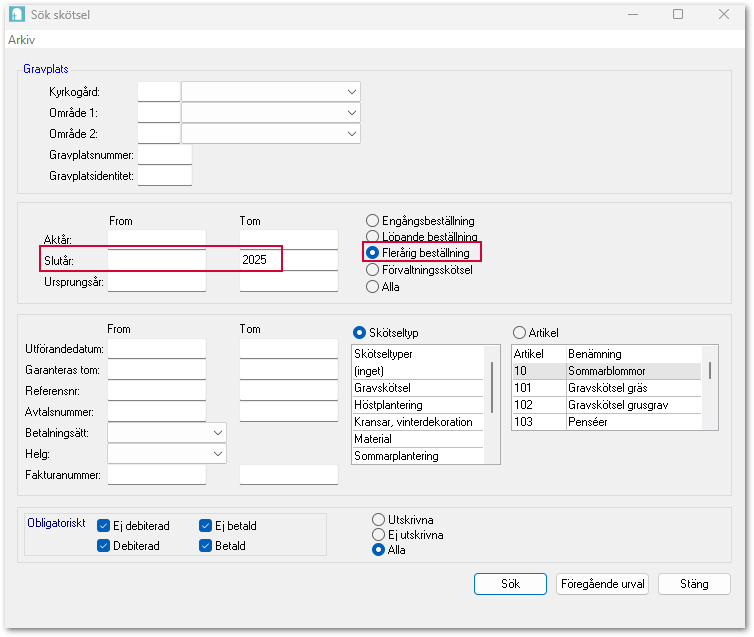Click the Stäng button
This screenshot has width=754, height=637.
click(x=693, y=584)
